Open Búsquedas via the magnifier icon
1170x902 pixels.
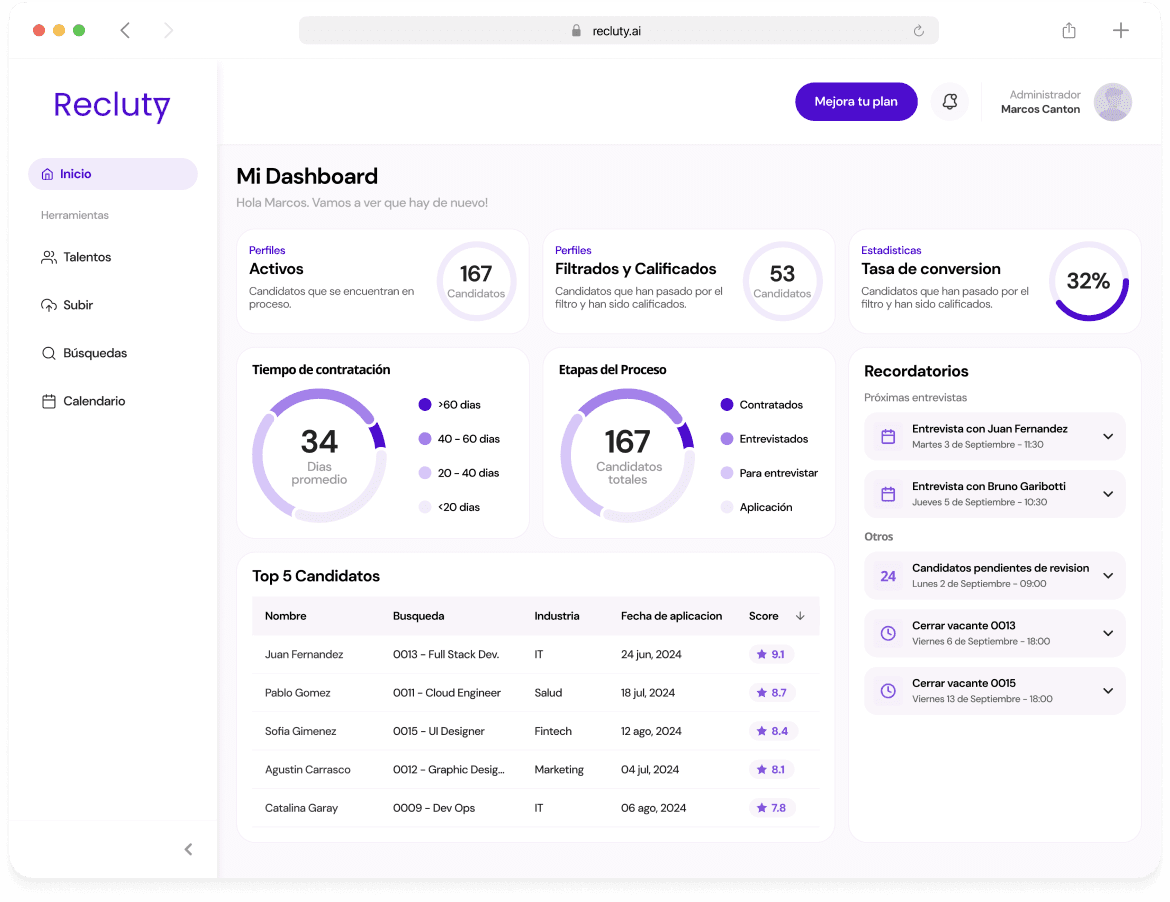coord(48,353)
